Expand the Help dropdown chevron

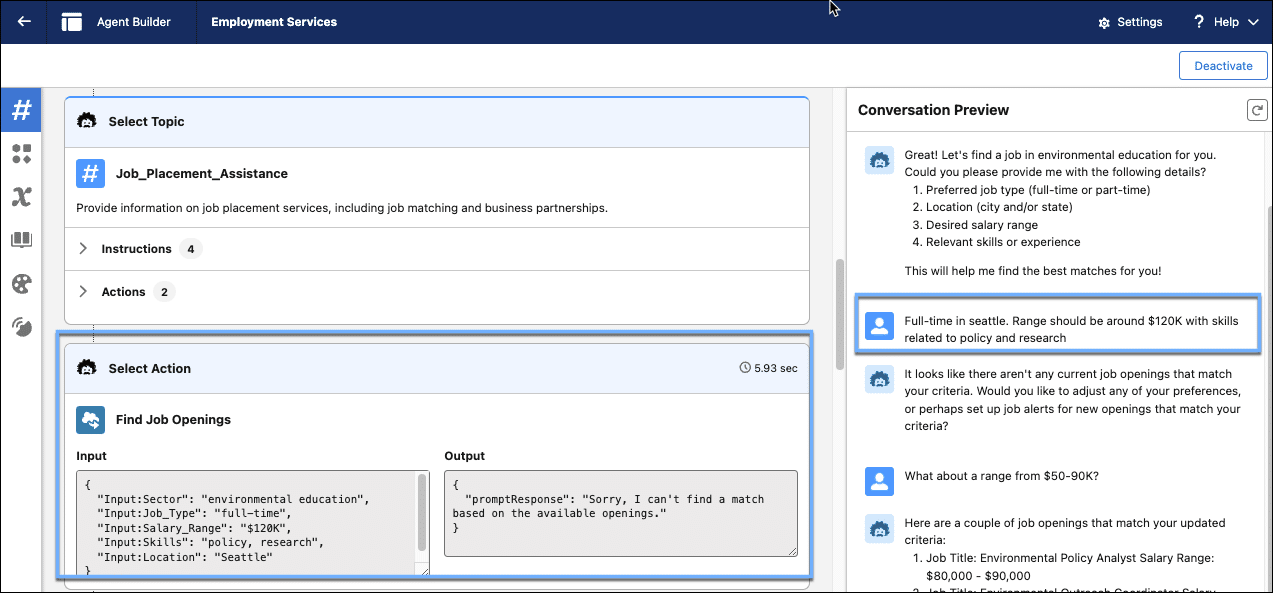1252,22
